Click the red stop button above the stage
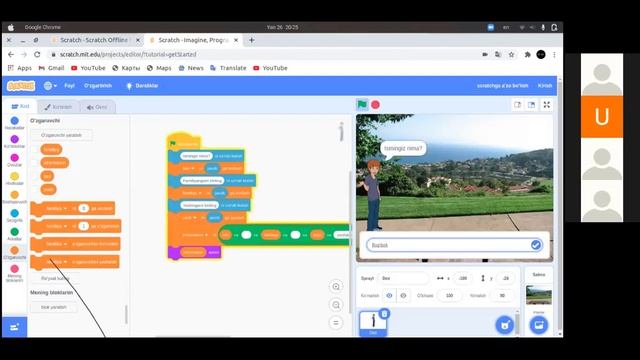 (x=376, y=105)
